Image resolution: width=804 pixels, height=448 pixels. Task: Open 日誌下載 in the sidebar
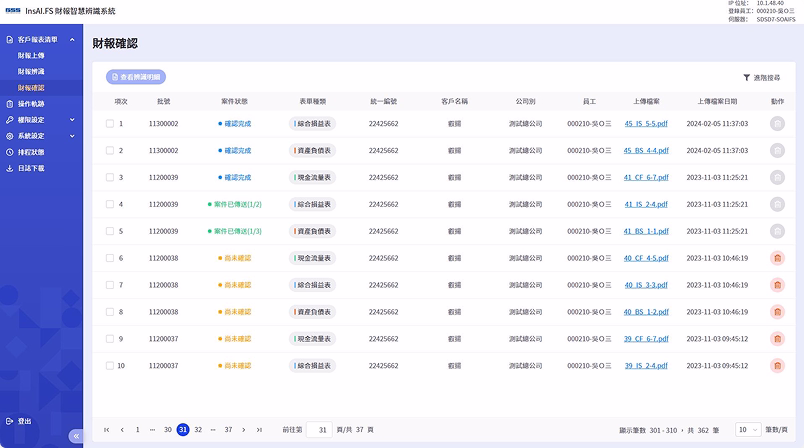(31, 168)
